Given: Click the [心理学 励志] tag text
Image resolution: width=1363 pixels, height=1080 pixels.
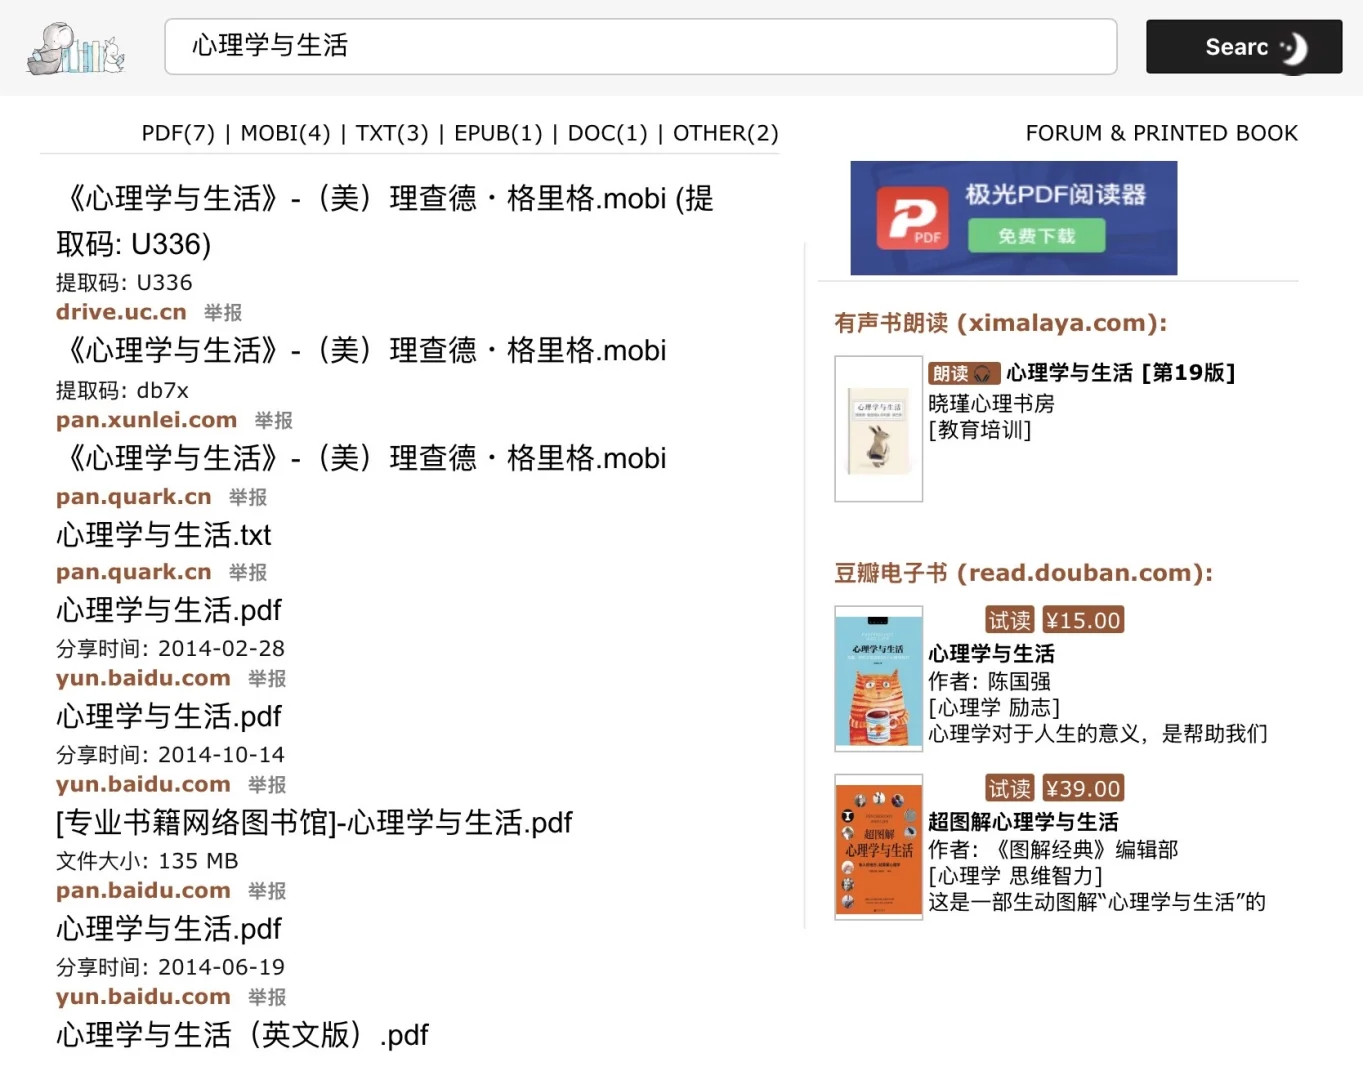Looking at the screenshot, I should (993, 707).
